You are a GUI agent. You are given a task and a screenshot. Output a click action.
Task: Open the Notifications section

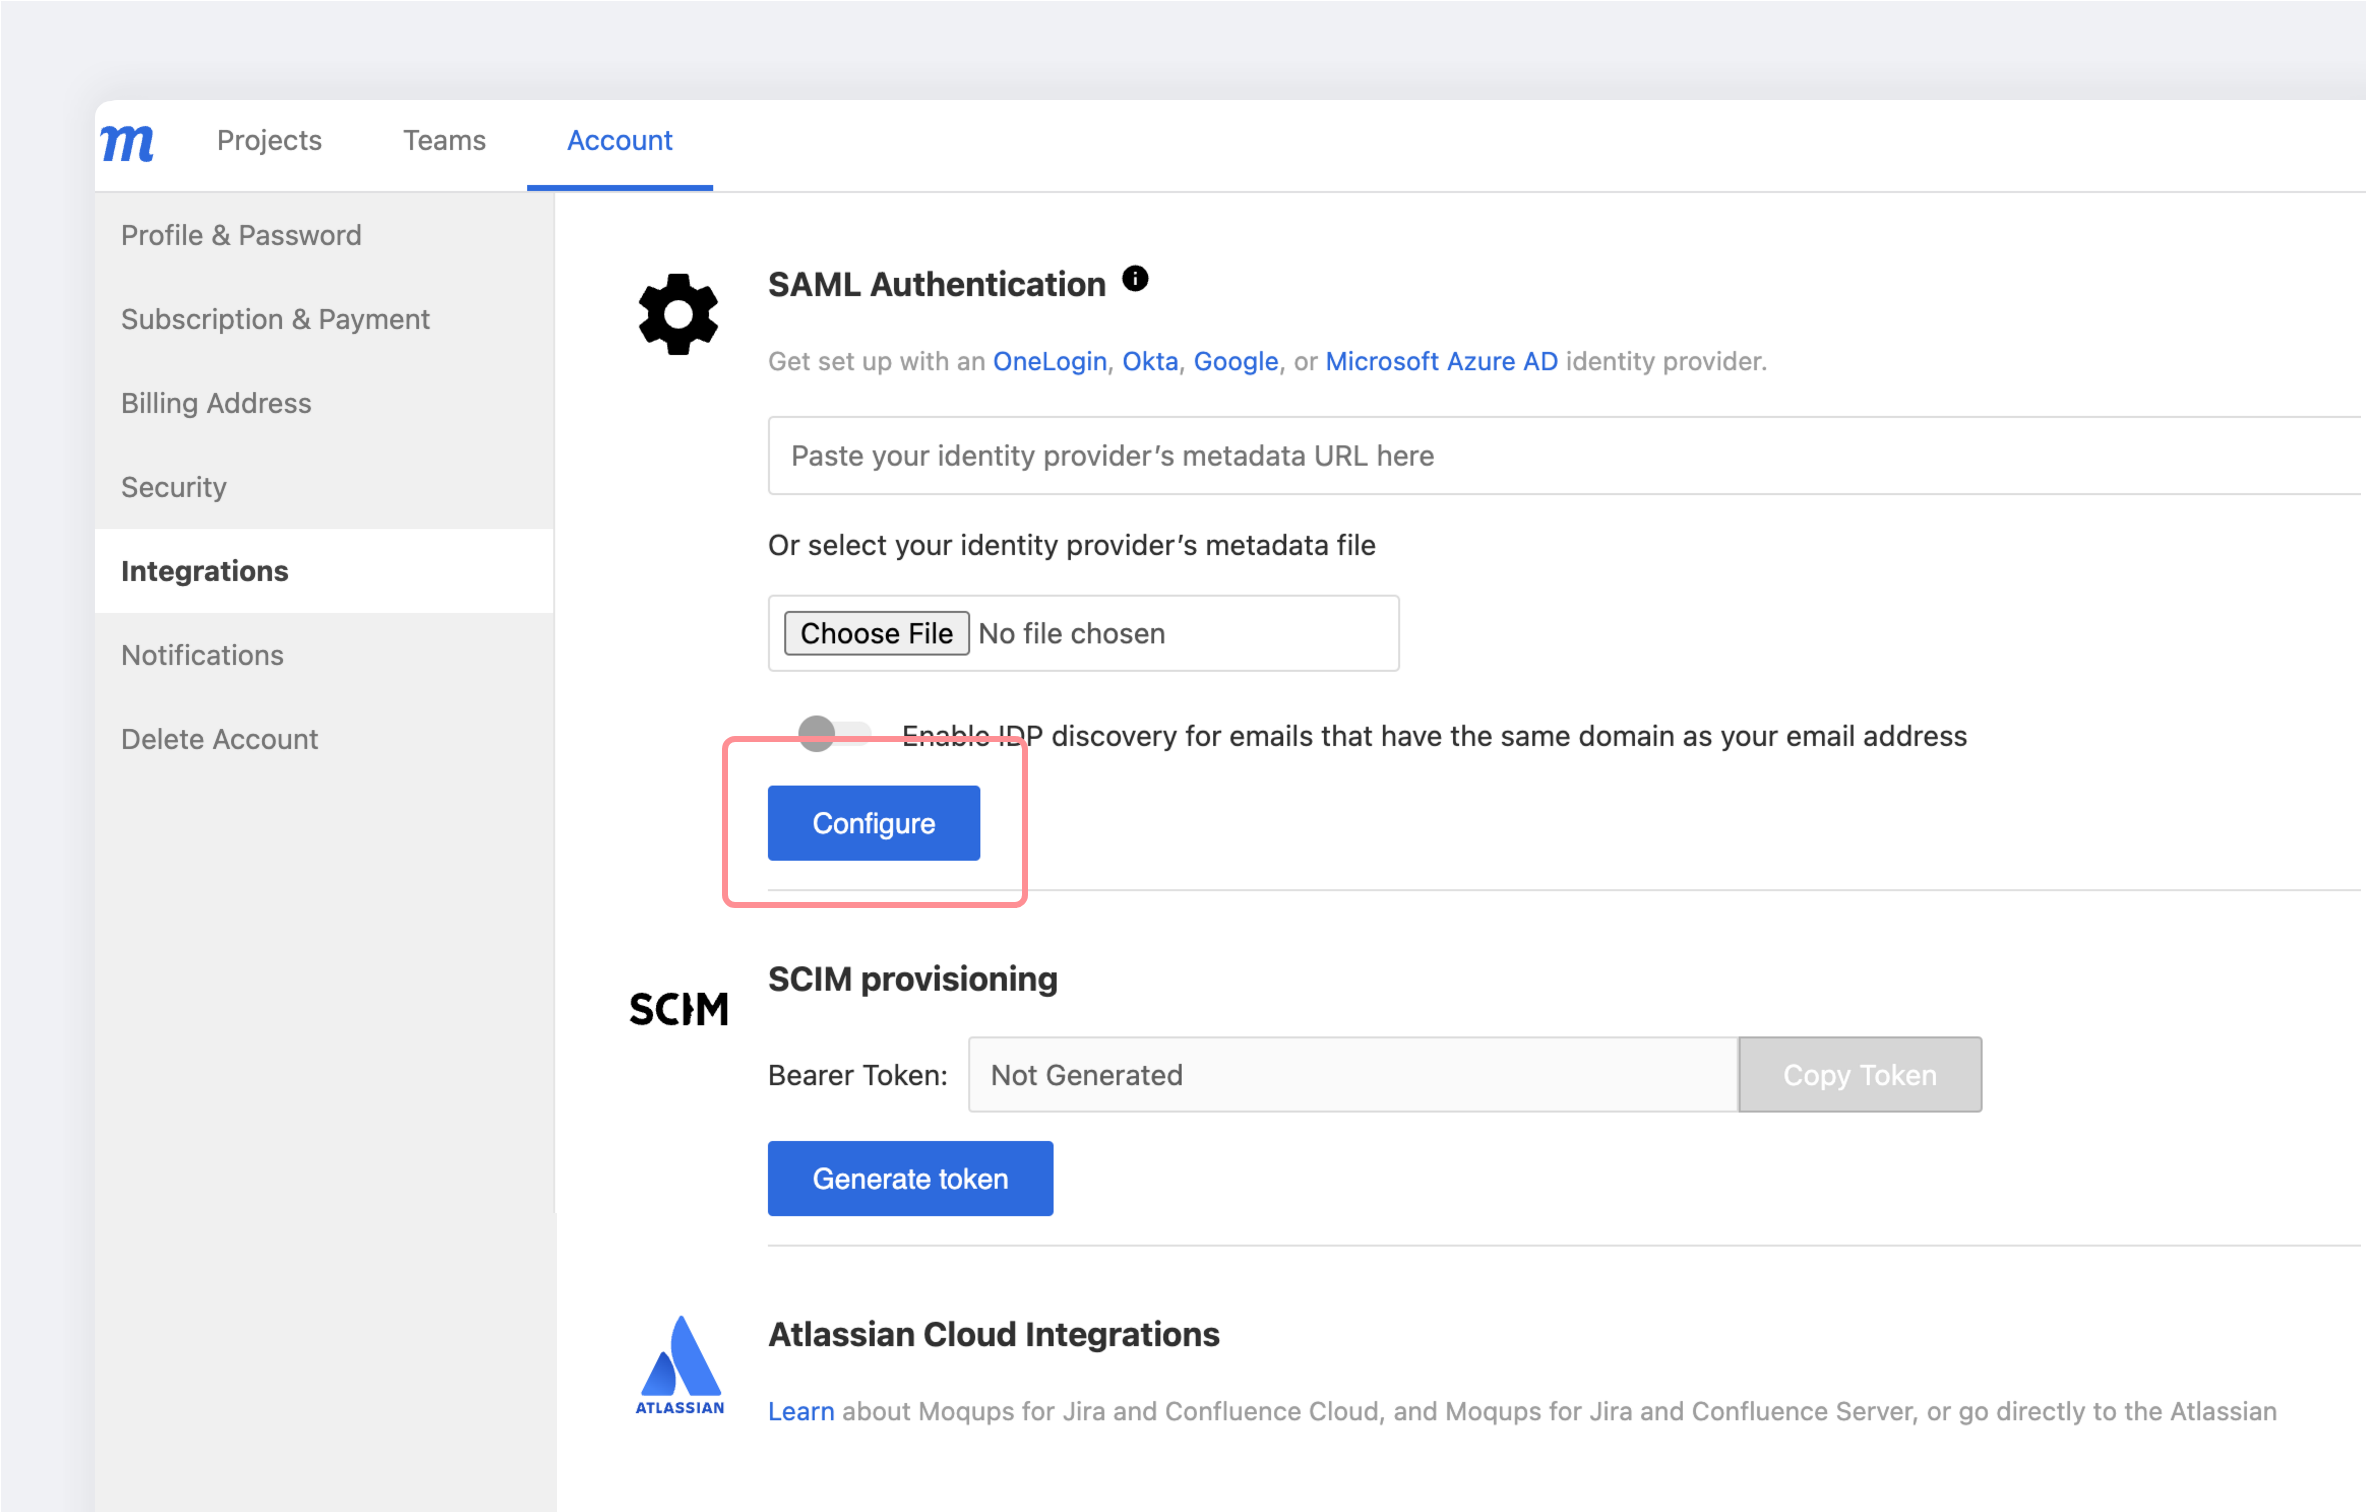[x=202, y=655]
